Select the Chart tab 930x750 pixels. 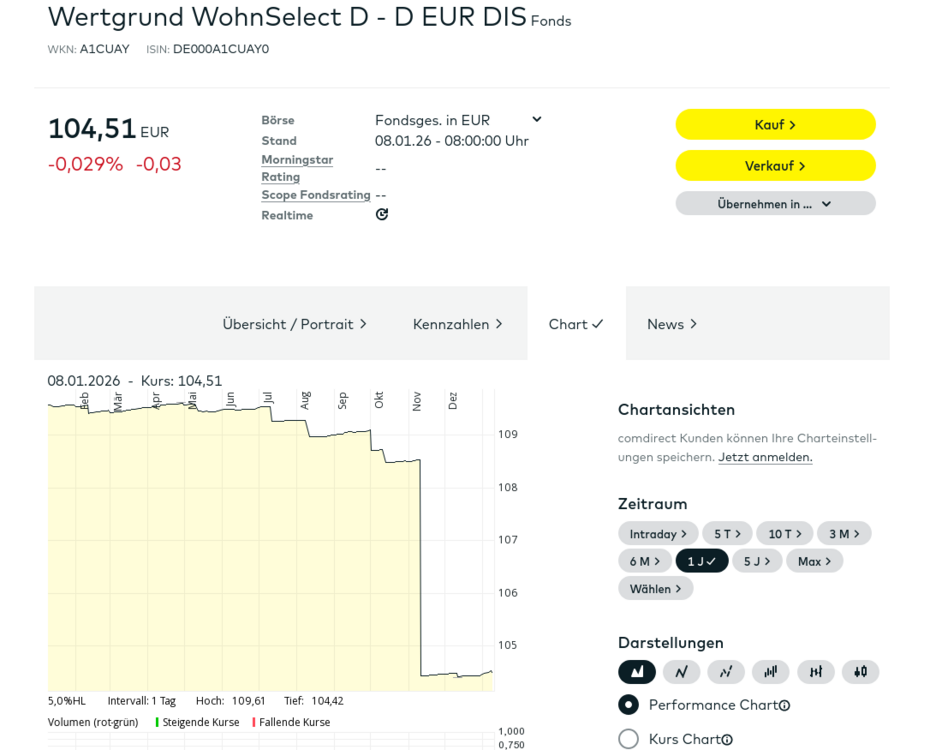[x=576, y=324]
